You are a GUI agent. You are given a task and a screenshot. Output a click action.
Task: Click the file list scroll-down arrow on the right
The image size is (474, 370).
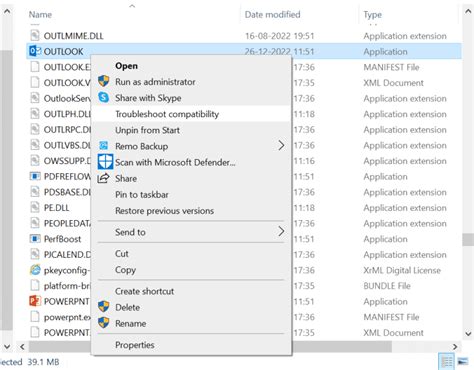468,334
